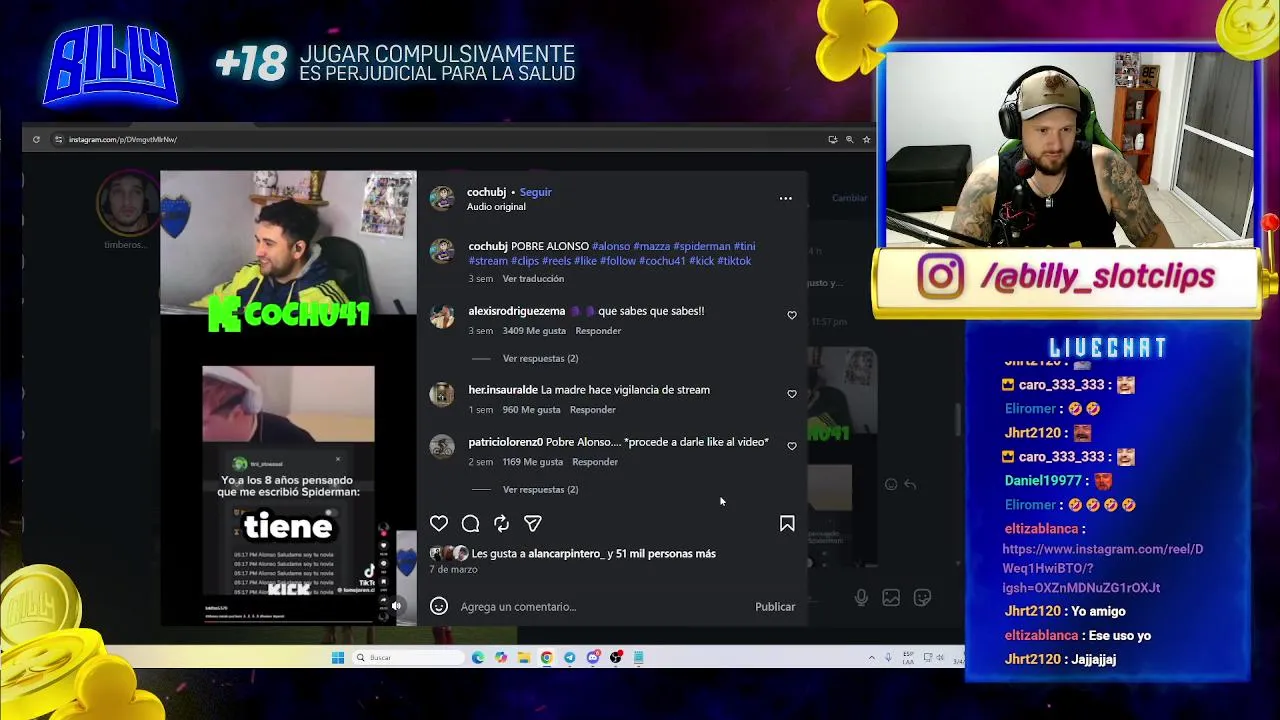
Task: Click install app icon in address bar
Action: (x=832, y=139)
